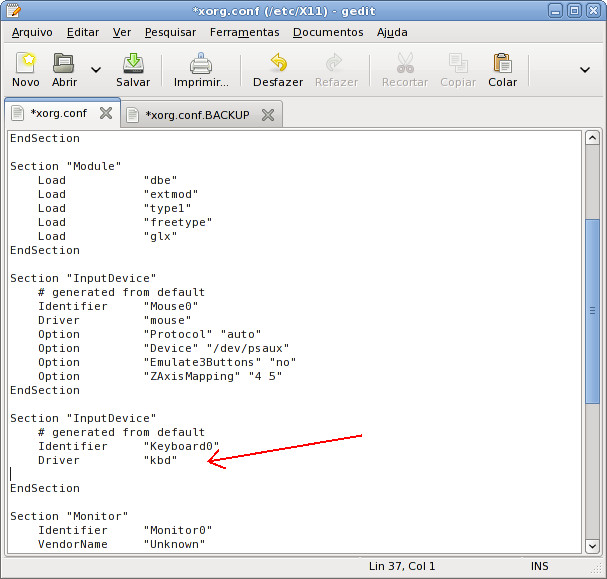Click the Novo new document icon
The height and width of the screenshot is (579, 607).
coord(26,63)
